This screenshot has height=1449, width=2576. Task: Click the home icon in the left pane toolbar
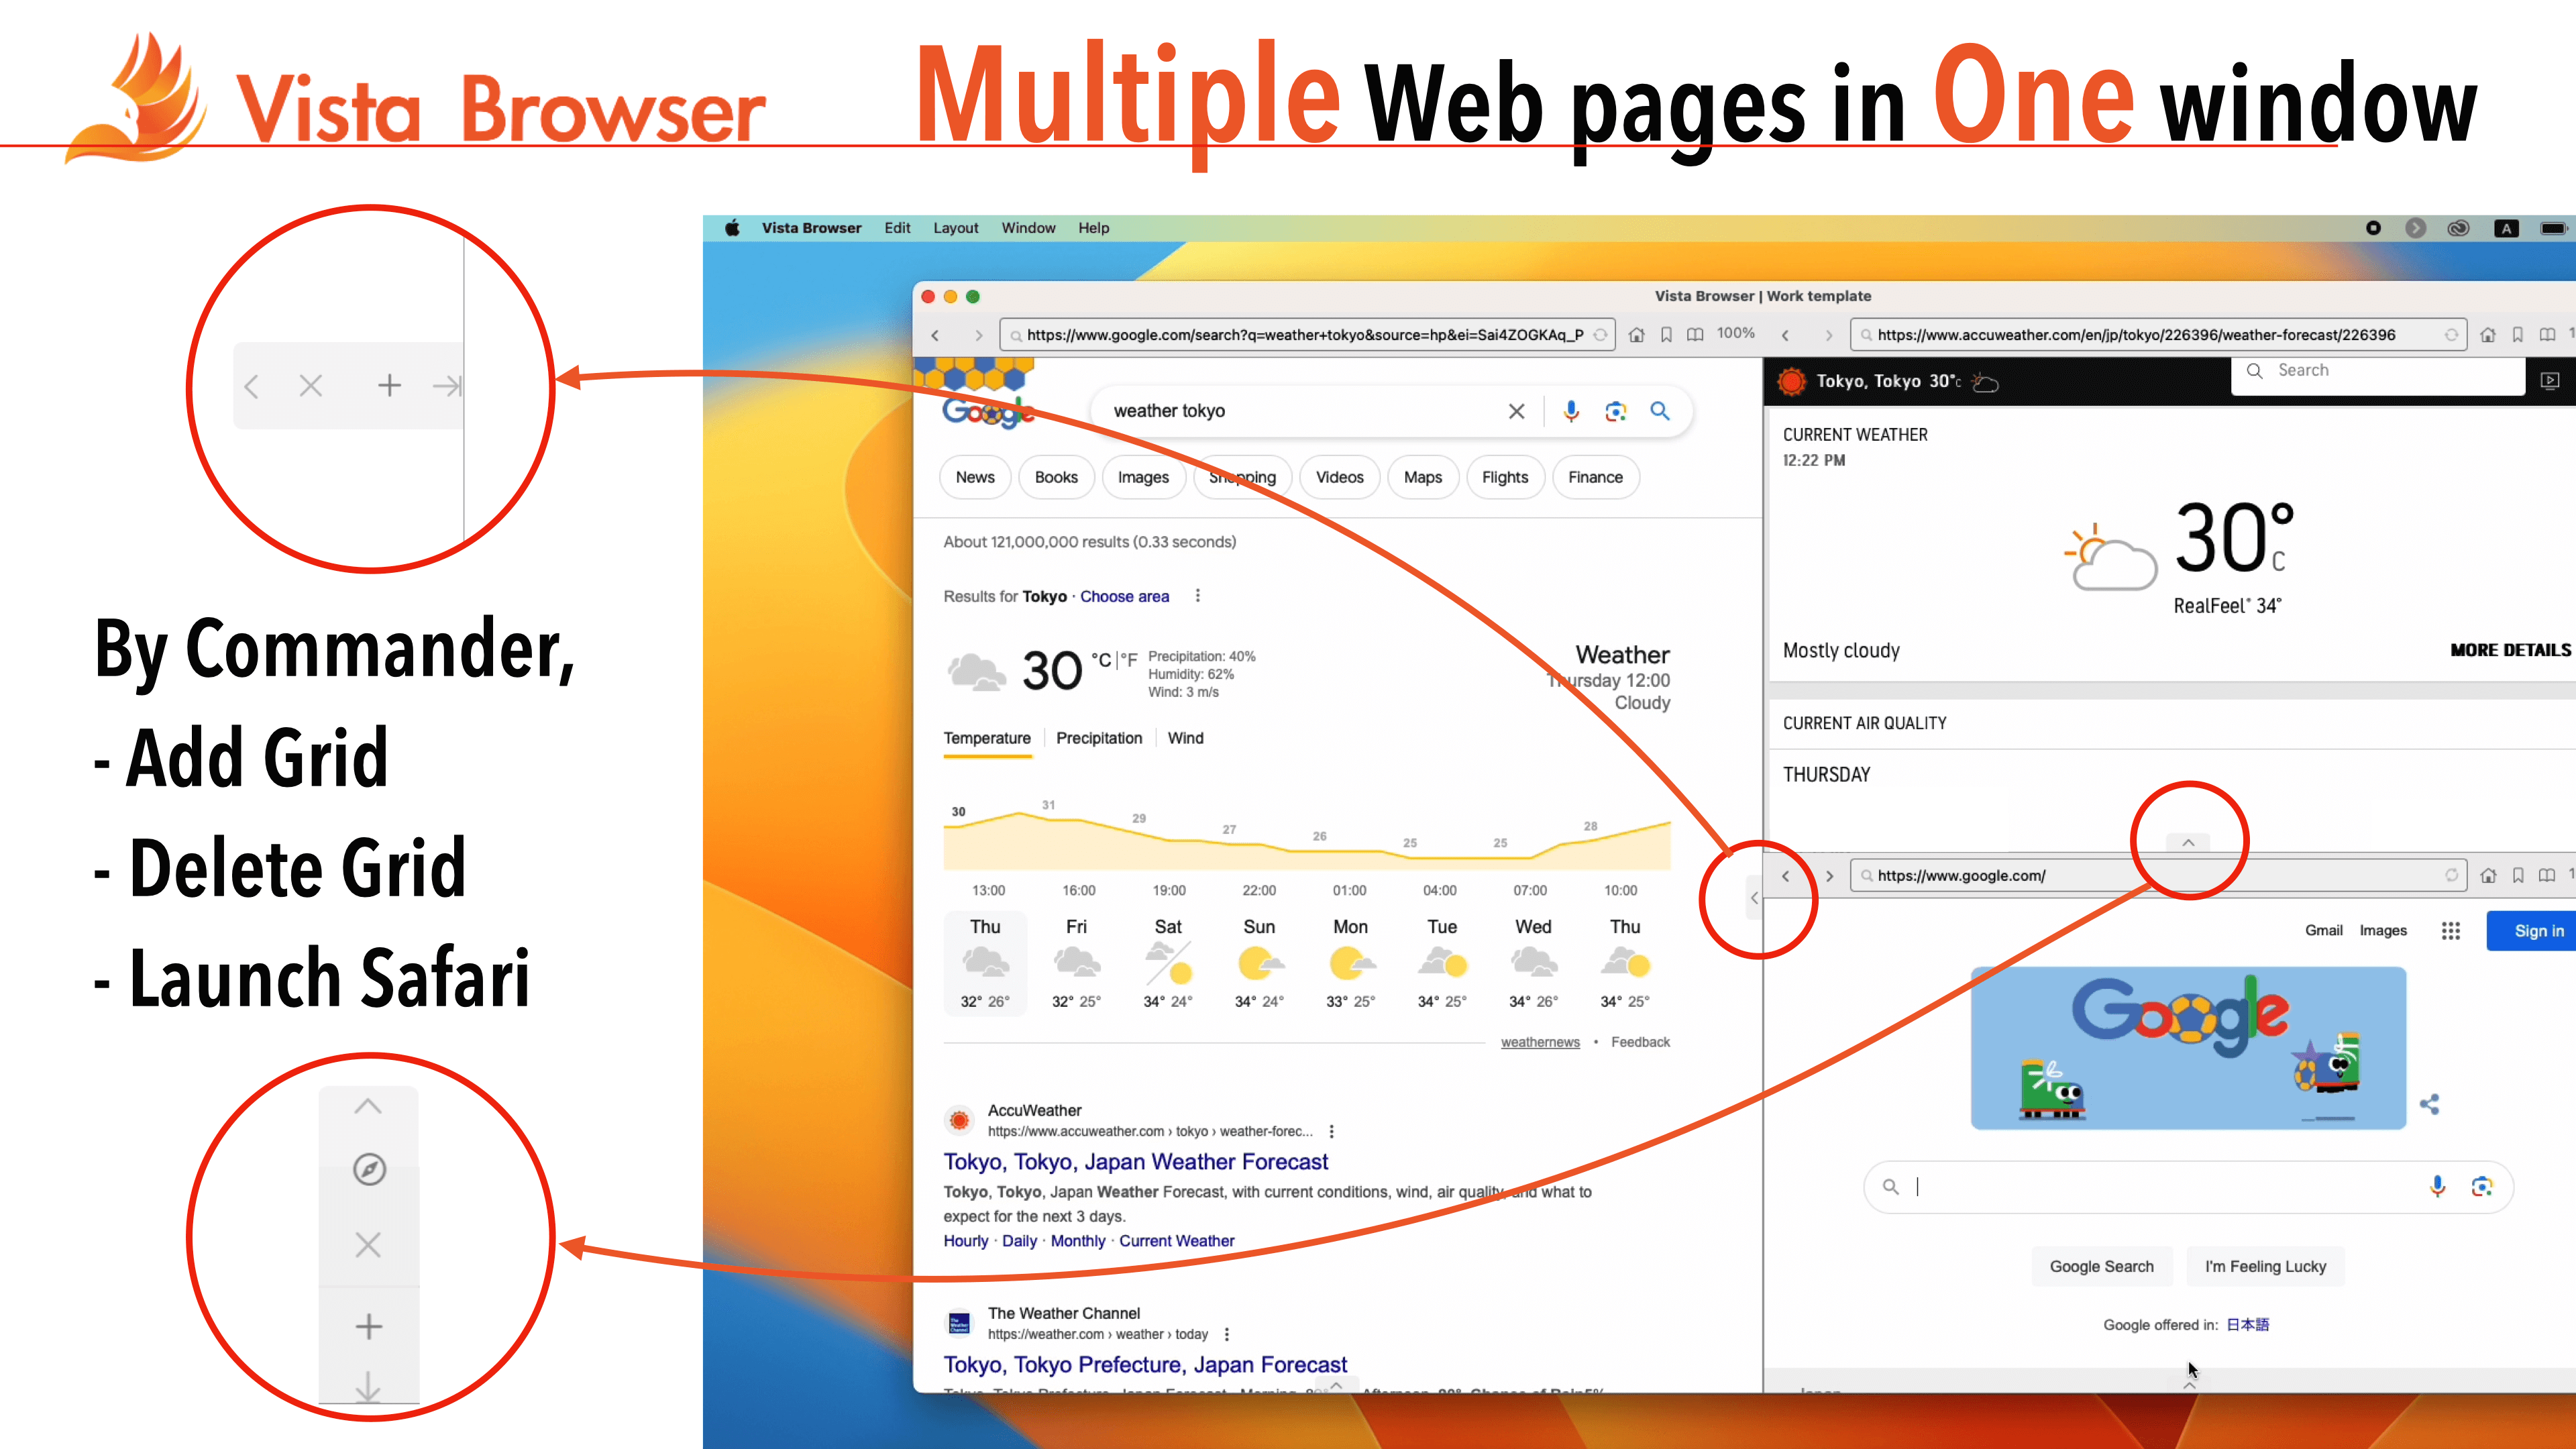[1637, 335]
